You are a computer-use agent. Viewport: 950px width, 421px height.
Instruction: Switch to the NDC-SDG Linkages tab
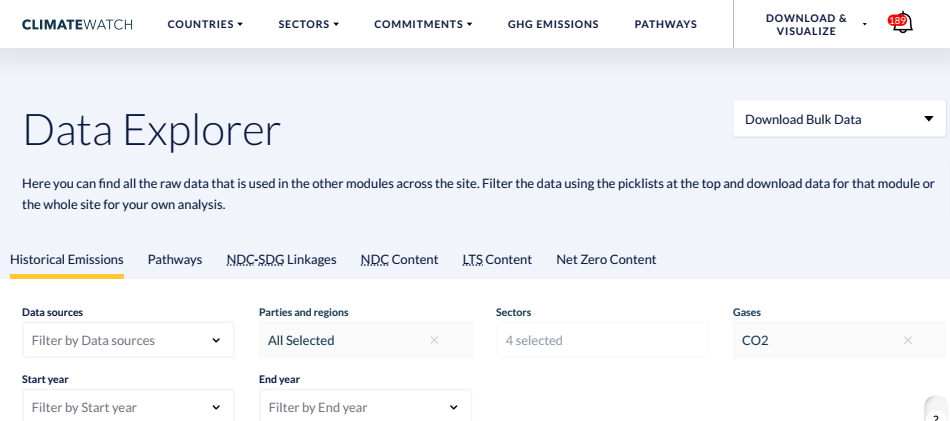(x=281, y=259)
